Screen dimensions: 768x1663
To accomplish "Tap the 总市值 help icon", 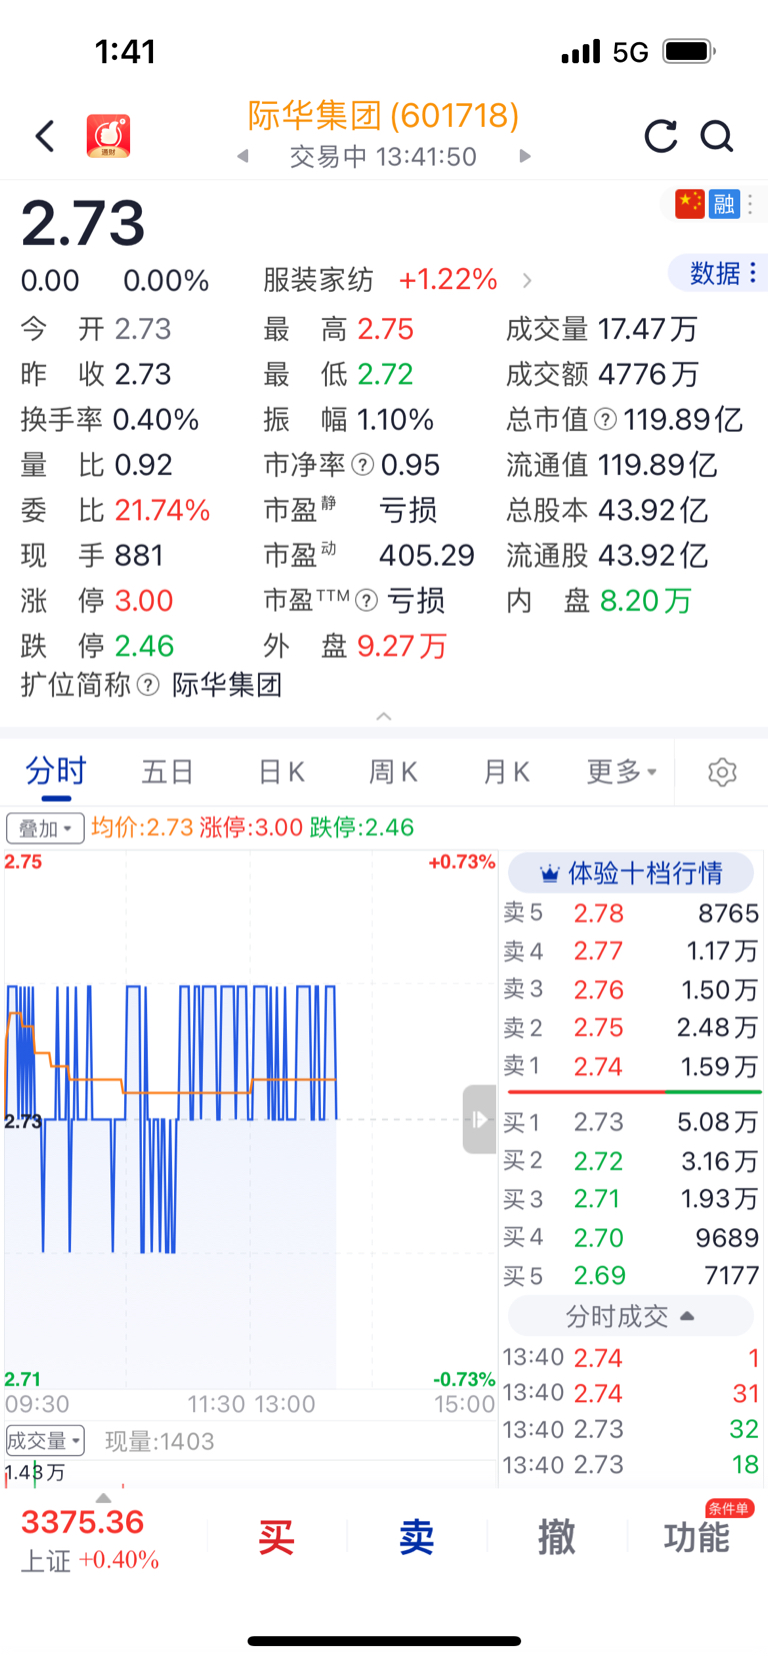I will (606, 420).
